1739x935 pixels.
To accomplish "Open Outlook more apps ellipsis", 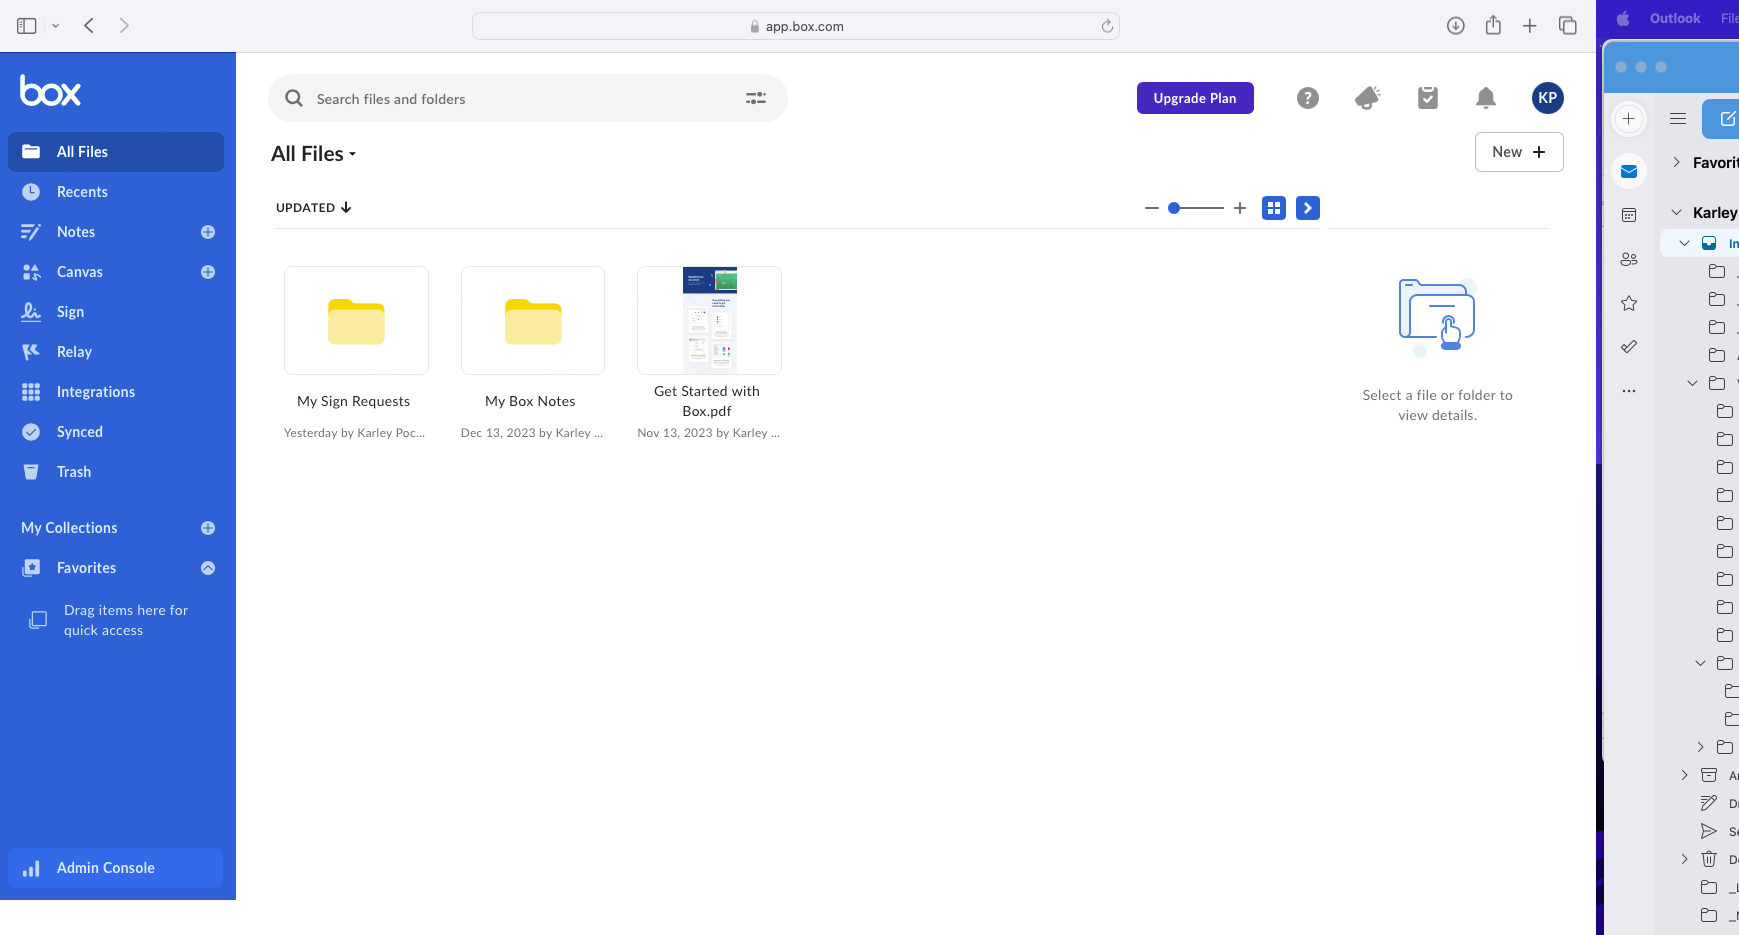I will tap(1629, 391).
